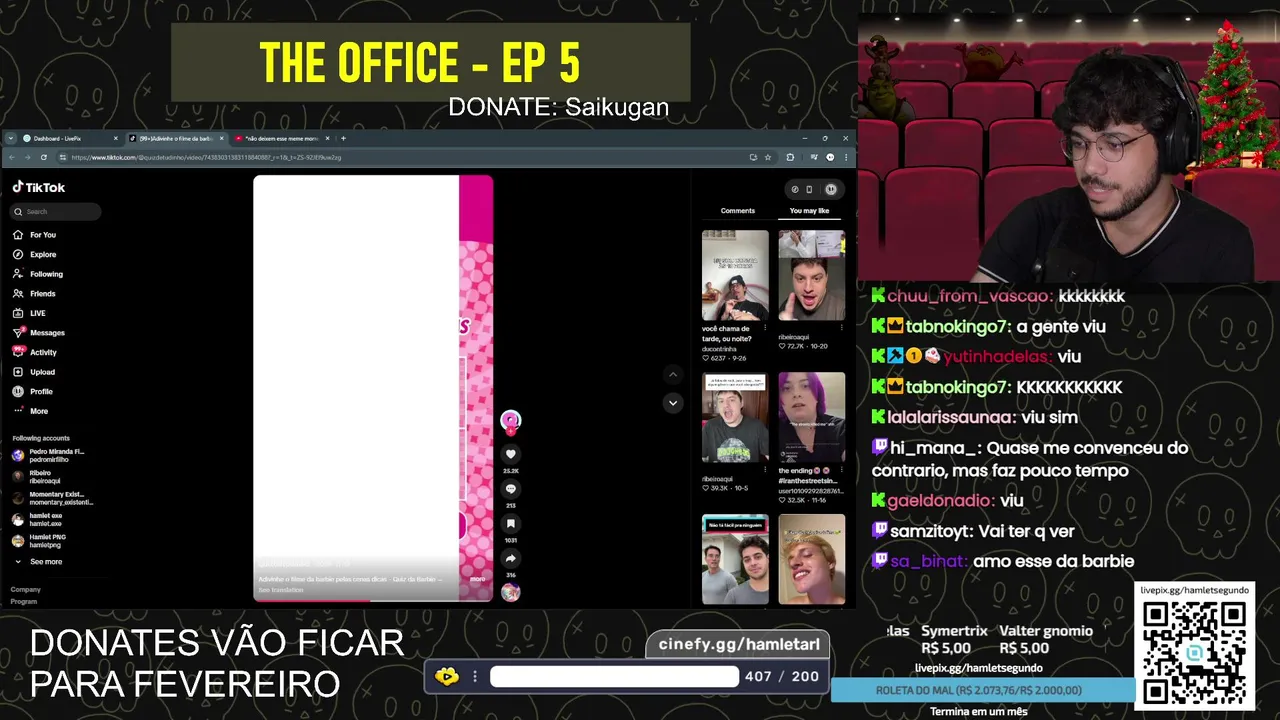
Task: Open the TikTok logo home link
Action: [x=39, y=188]
